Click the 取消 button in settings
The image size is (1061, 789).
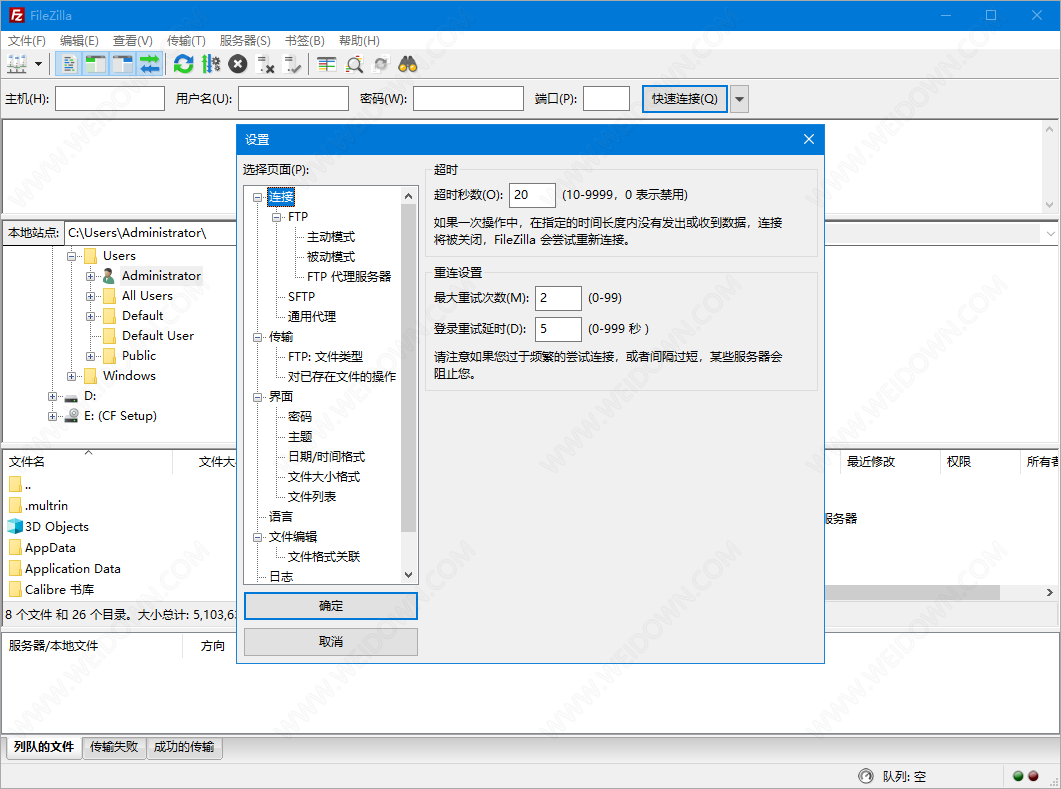tap(331, 641)
